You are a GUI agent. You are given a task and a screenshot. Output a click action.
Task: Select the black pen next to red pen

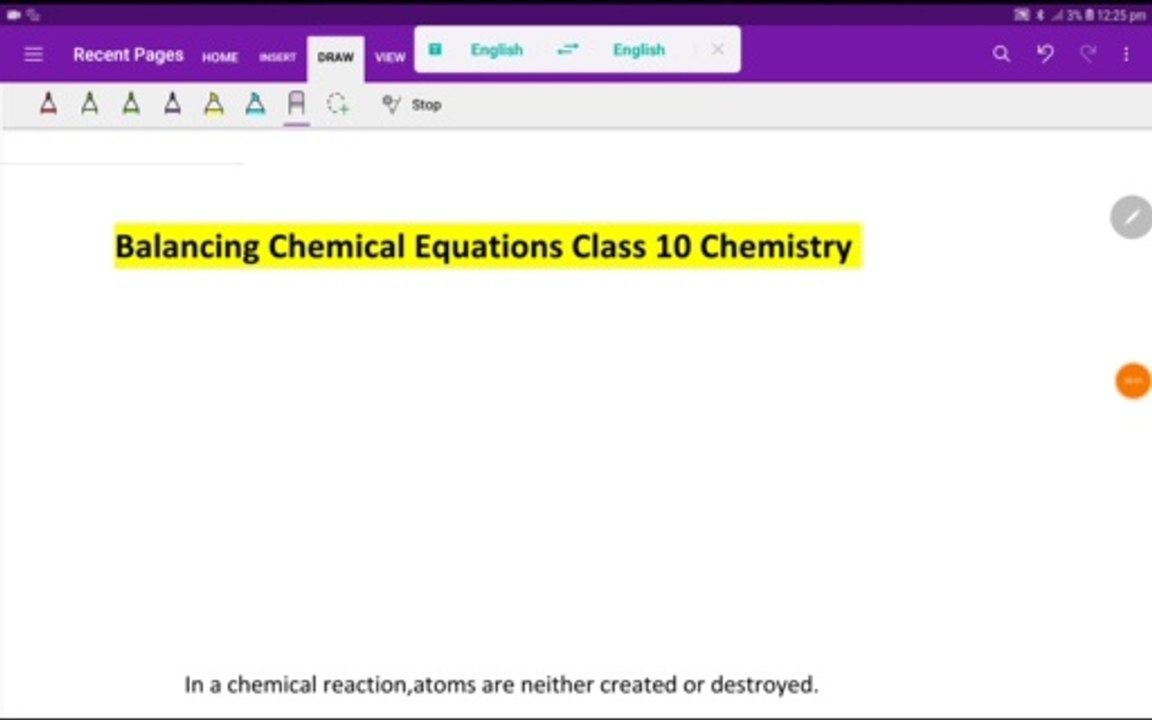pyautogui.click(x=90, y=104)
